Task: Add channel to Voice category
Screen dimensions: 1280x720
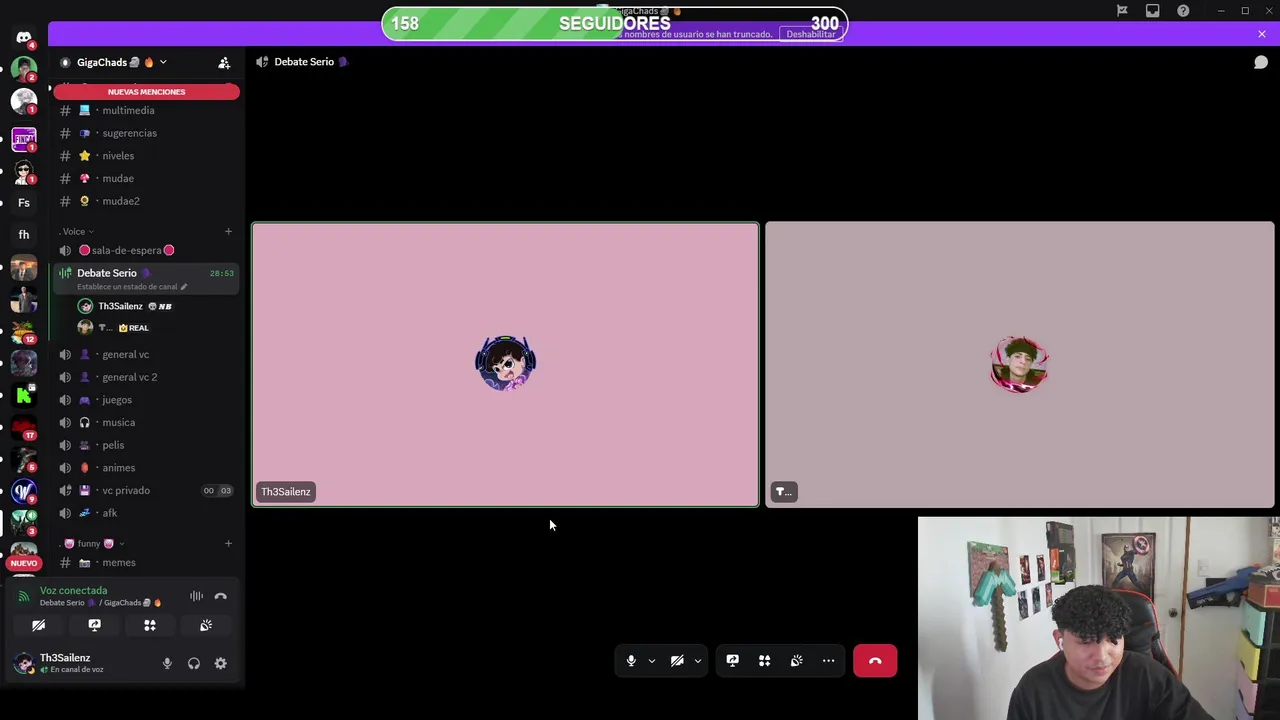Action: [228, 232]
